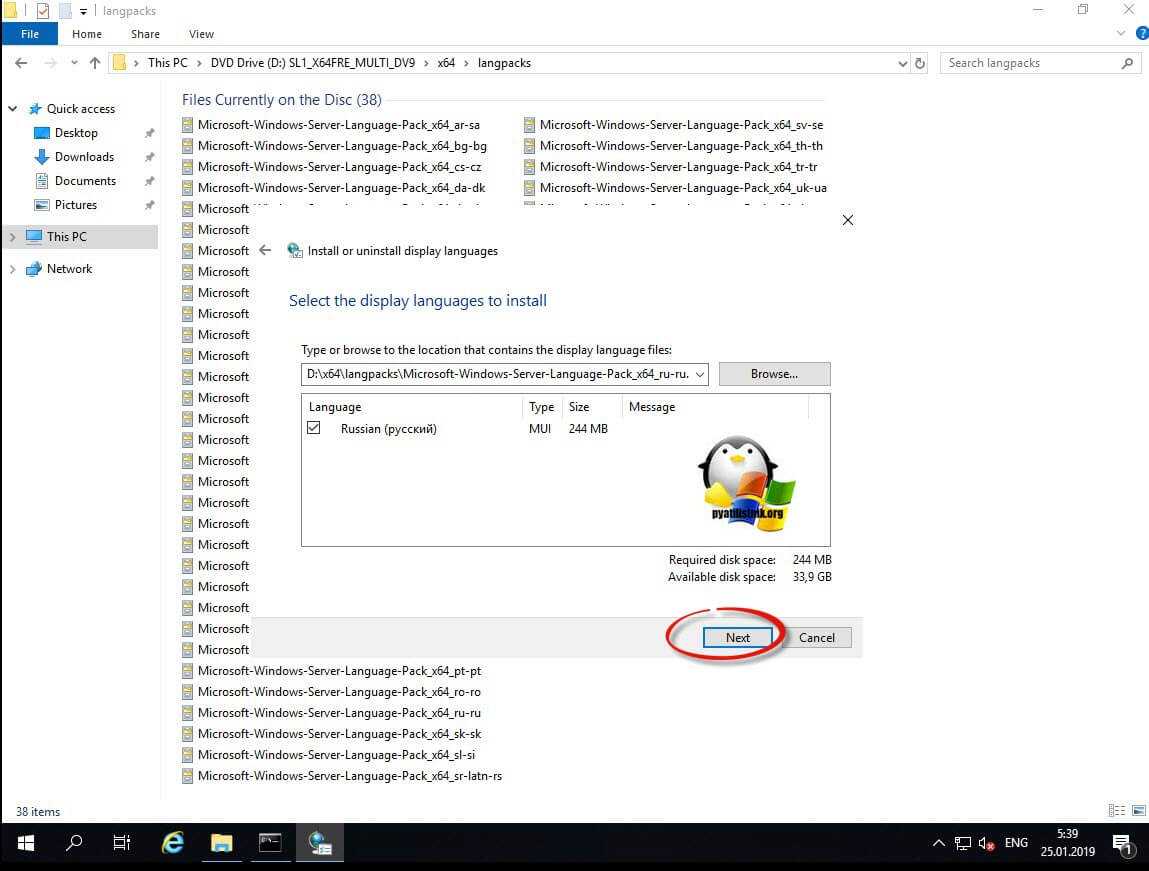Image resolution: width=1149 pixels, height=871 pixels.
Task: Click the Browse... button
Action: point(774,374)
